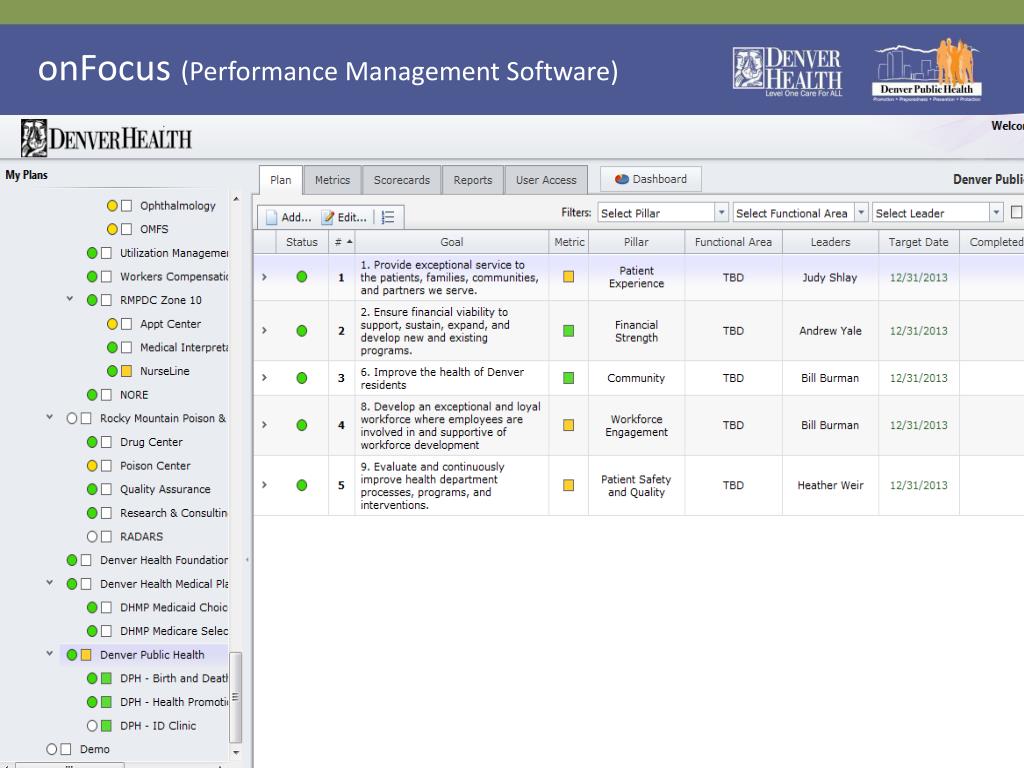Screen dimensions: 1024x768
Task: Click green metric square for Financial Strength row
Action: click(x=569, y=331)
